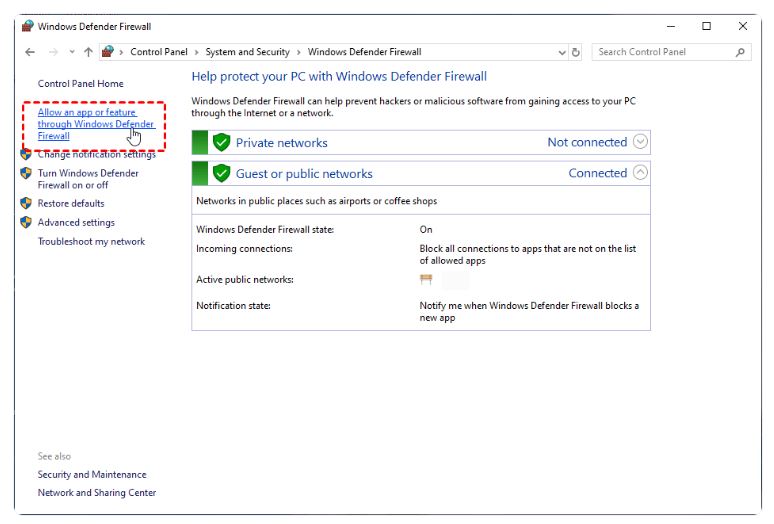Maximize the Windows Defender Firewall window
This screenshot has width=774, height=524.
coord(706,26)
